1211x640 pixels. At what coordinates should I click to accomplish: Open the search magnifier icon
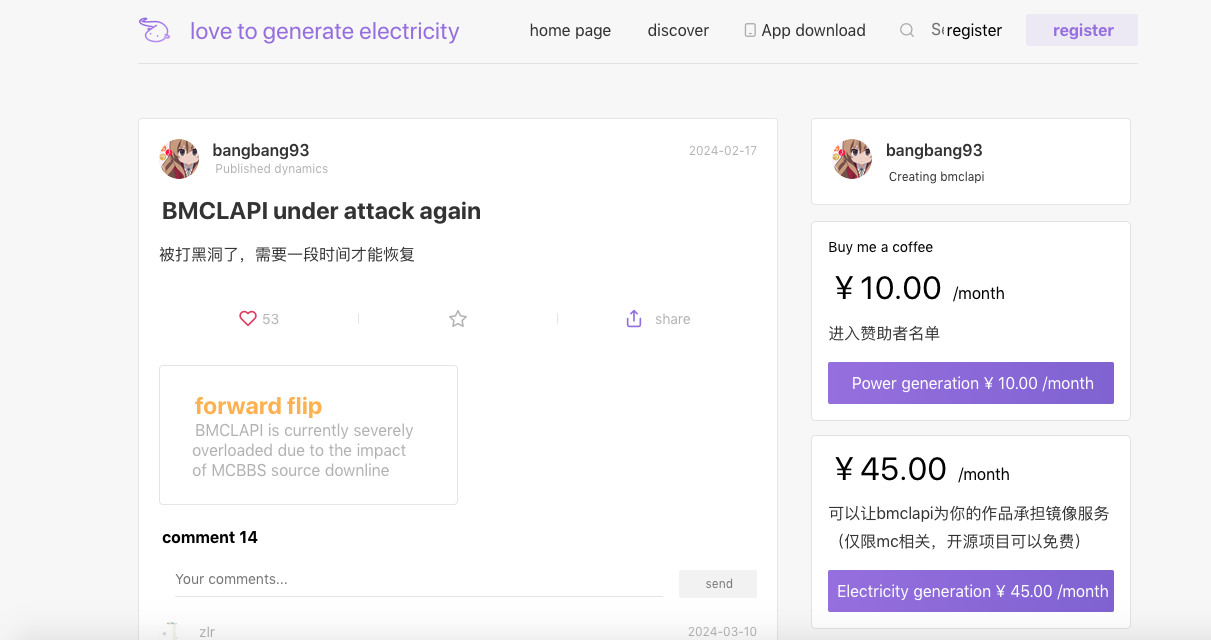coord(907,31)
